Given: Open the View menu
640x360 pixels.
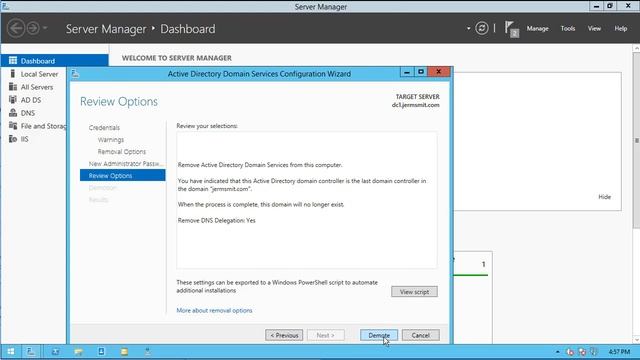Looking at the screenshot, I should [594, 28].
